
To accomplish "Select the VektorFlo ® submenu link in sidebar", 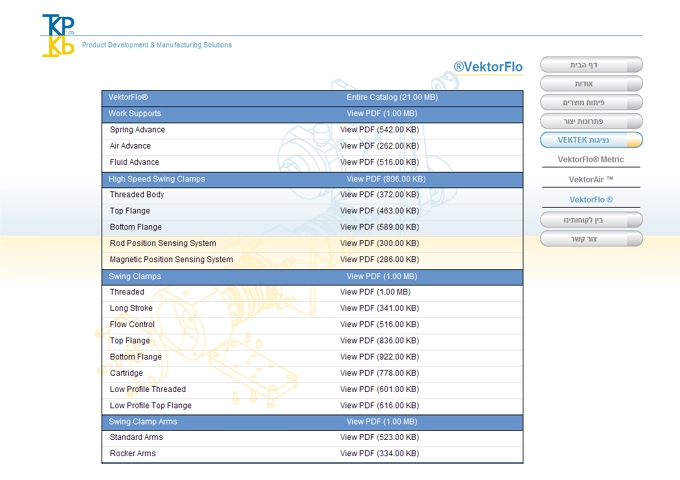I will tap(591, 200).
